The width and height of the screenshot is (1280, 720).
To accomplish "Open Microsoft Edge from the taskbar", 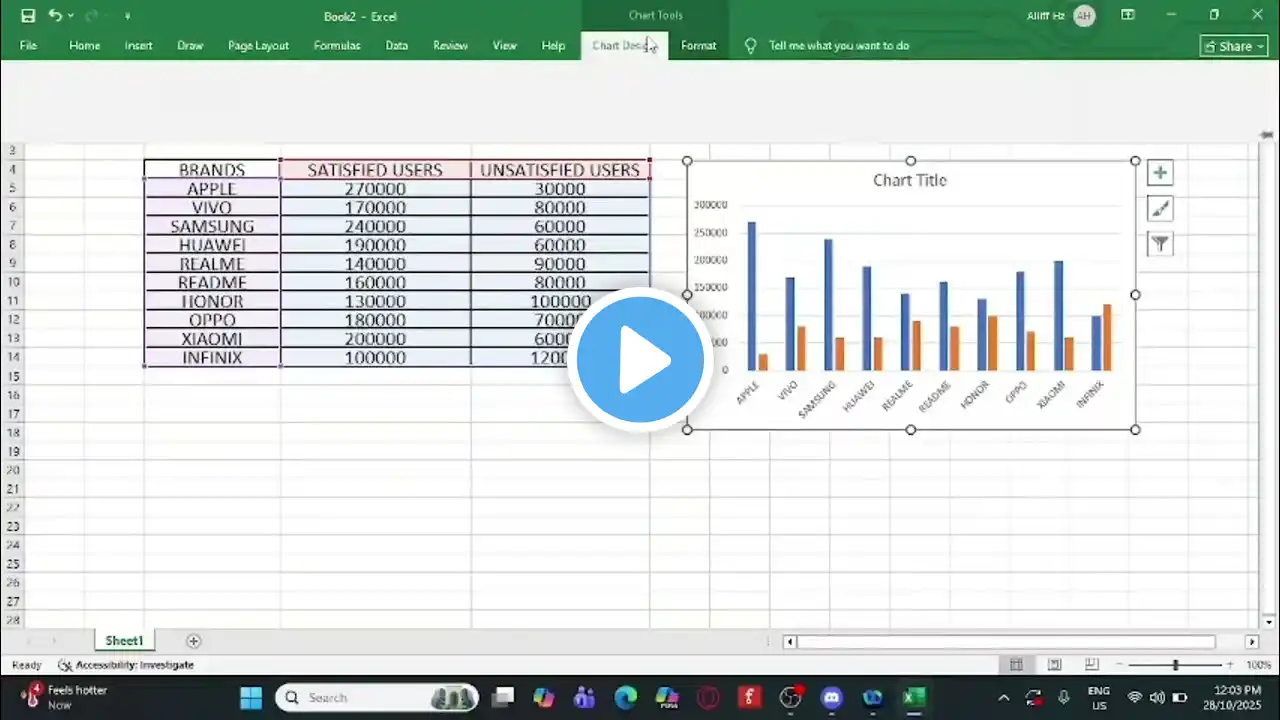I will 626,697.
